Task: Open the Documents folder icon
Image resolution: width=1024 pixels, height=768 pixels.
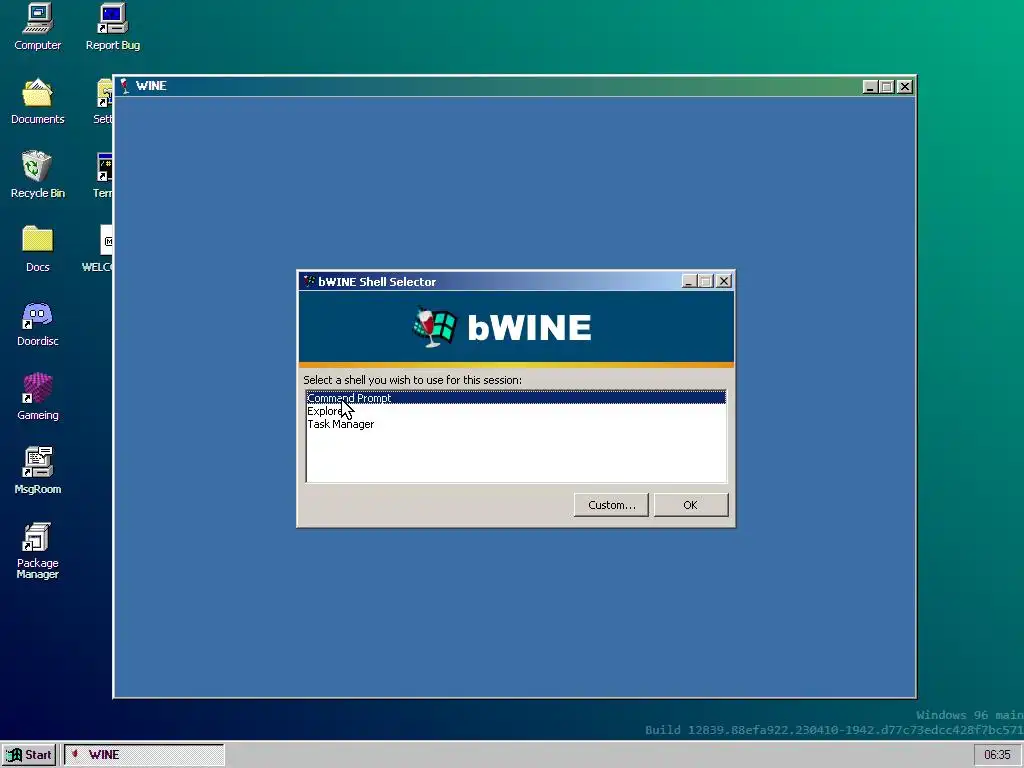Action: point(37,101)
